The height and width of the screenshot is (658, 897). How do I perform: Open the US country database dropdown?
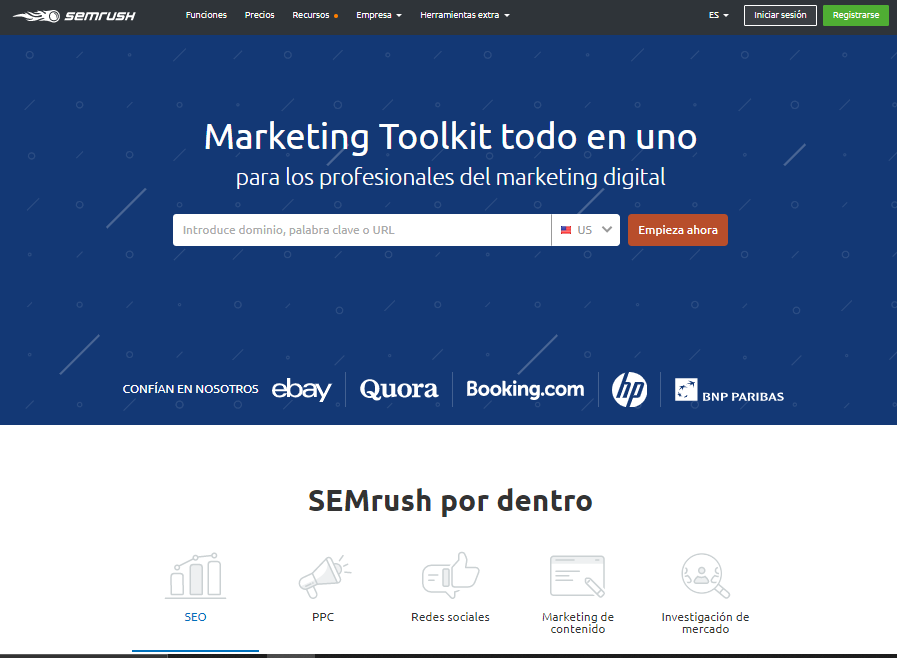click(x=586, y=230)
